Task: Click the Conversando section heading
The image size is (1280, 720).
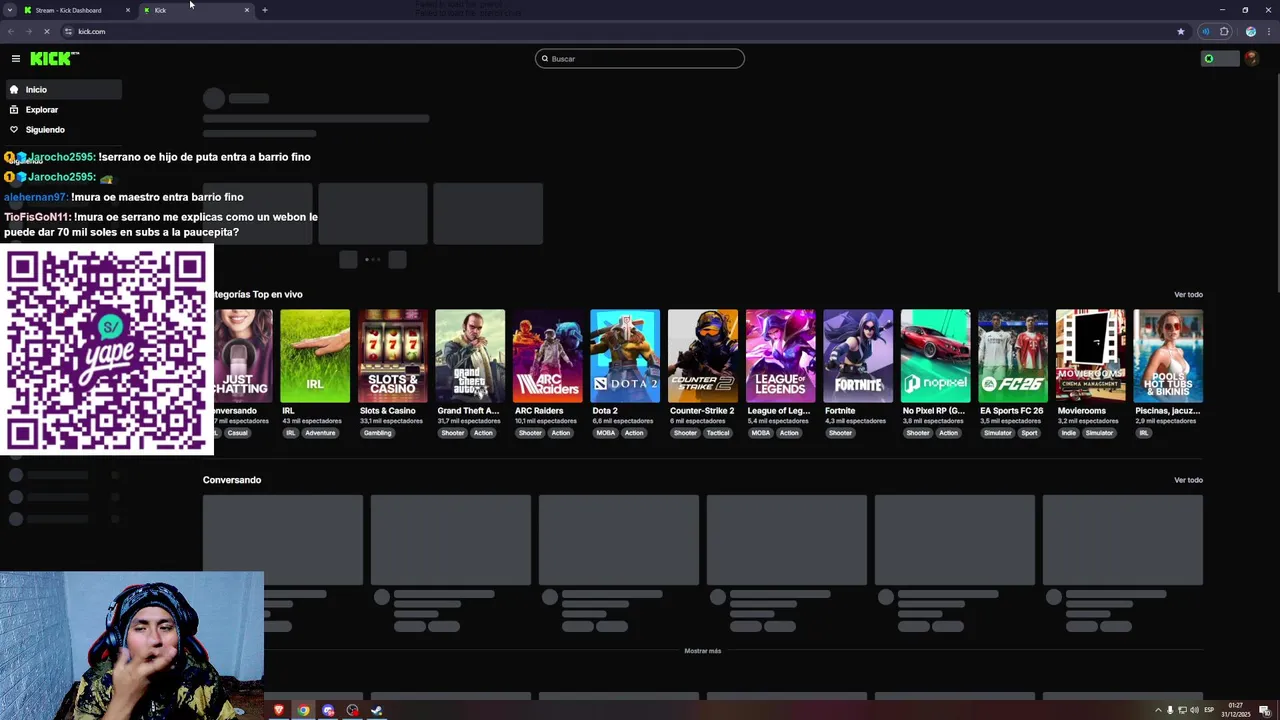Action: [232, 480]
